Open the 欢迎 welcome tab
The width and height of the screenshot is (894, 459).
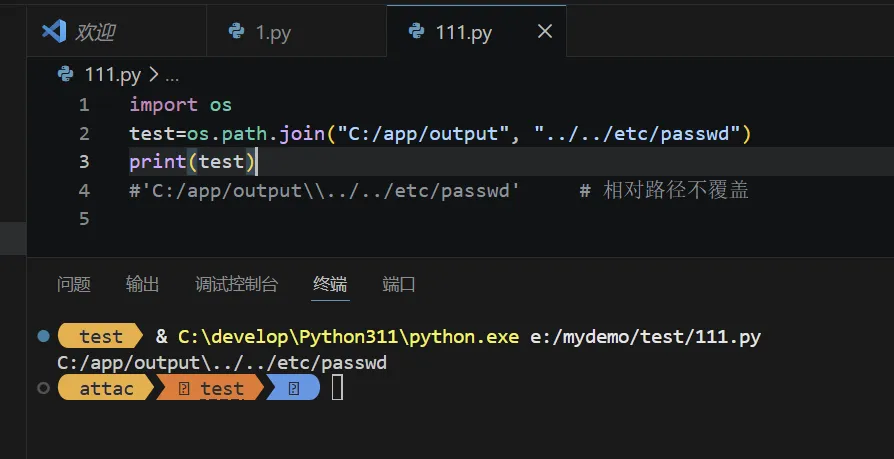point(116,31)
